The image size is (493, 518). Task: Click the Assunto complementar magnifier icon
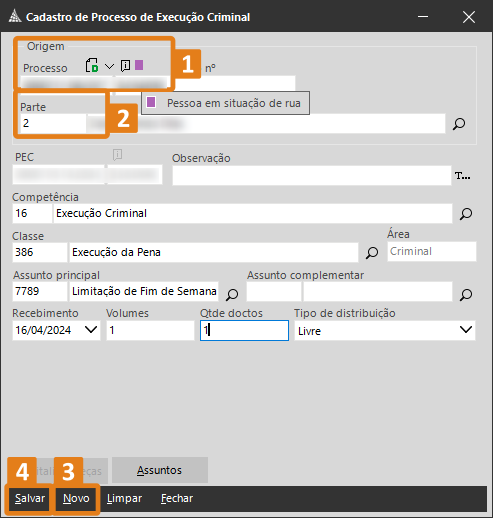(466, 294)
